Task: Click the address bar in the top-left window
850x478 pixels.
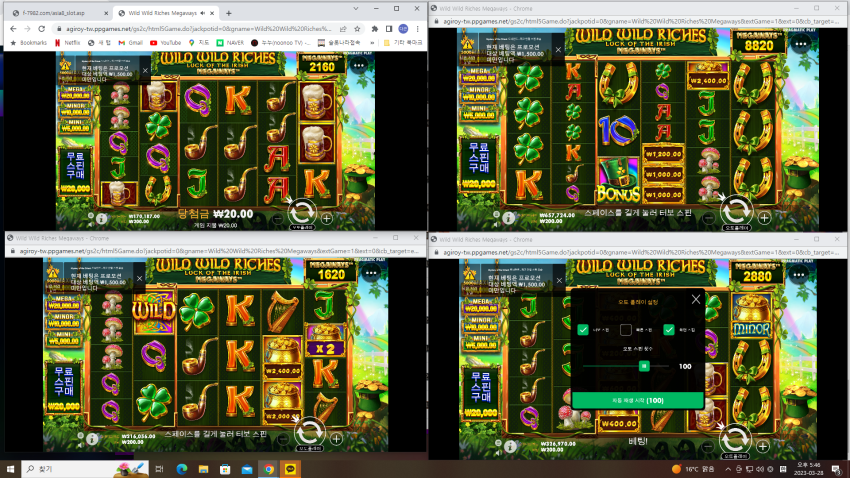Action: tap(198, 29)
